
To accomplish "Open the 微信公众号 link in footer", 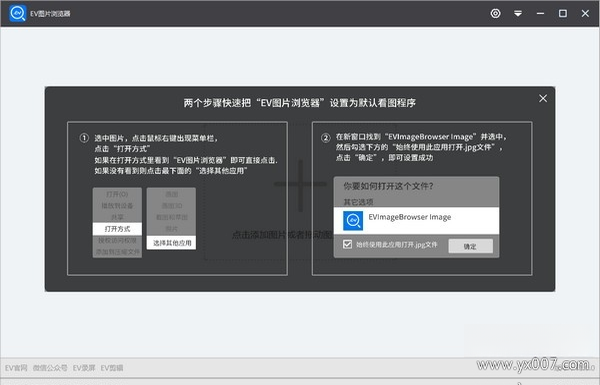I will pos(50,368).
